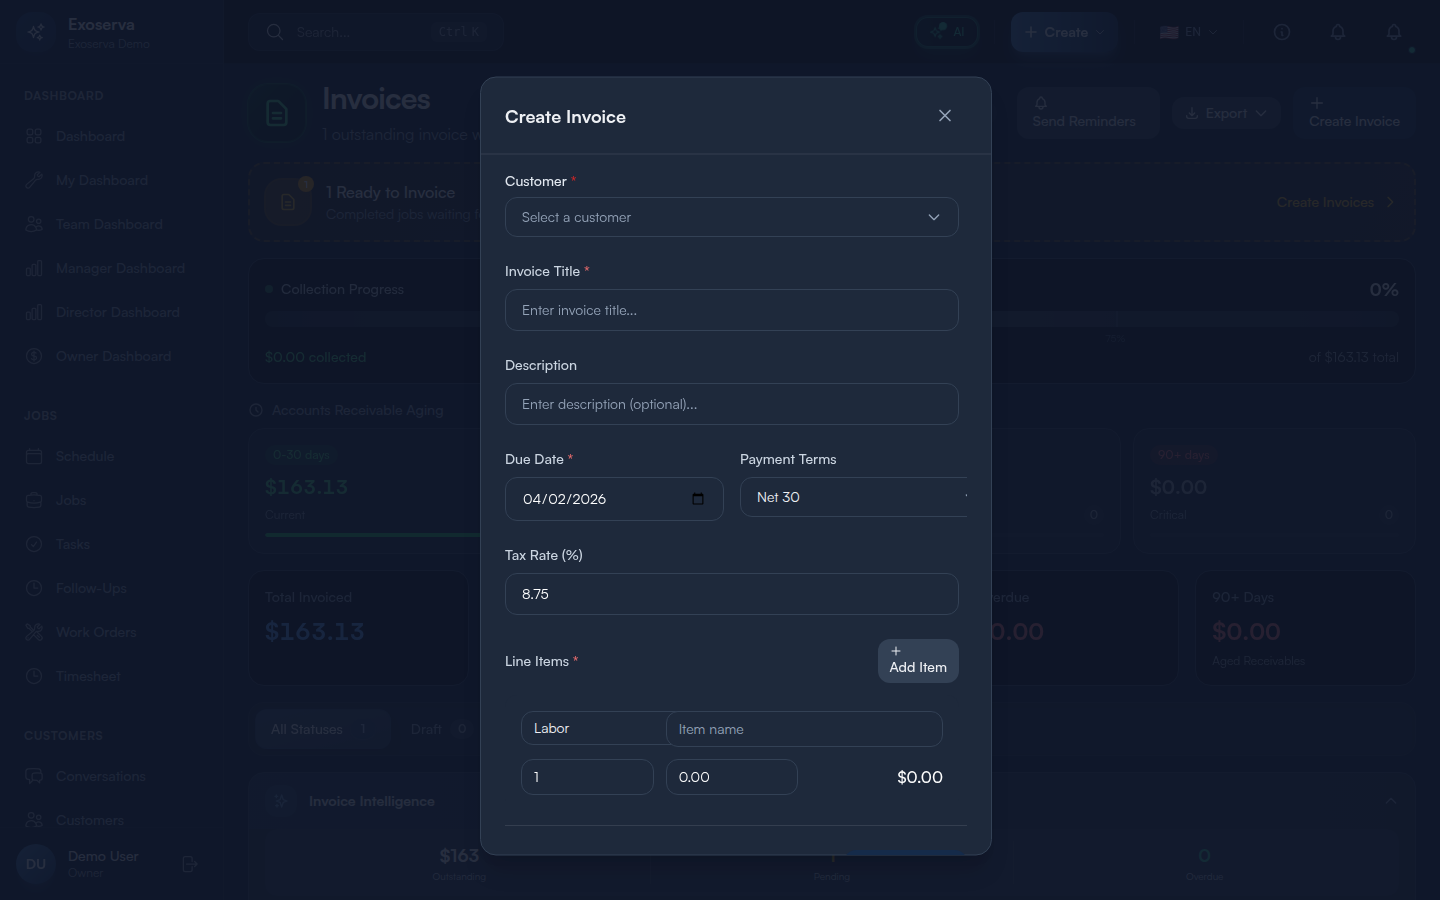Viewport: 1440px width, 900px height.
Task: Click the line item quantity field
Action: tap(587, 777)
